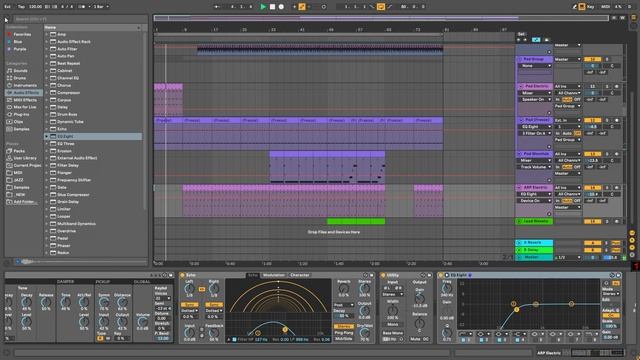Open the Drums category

pos(20,78)
